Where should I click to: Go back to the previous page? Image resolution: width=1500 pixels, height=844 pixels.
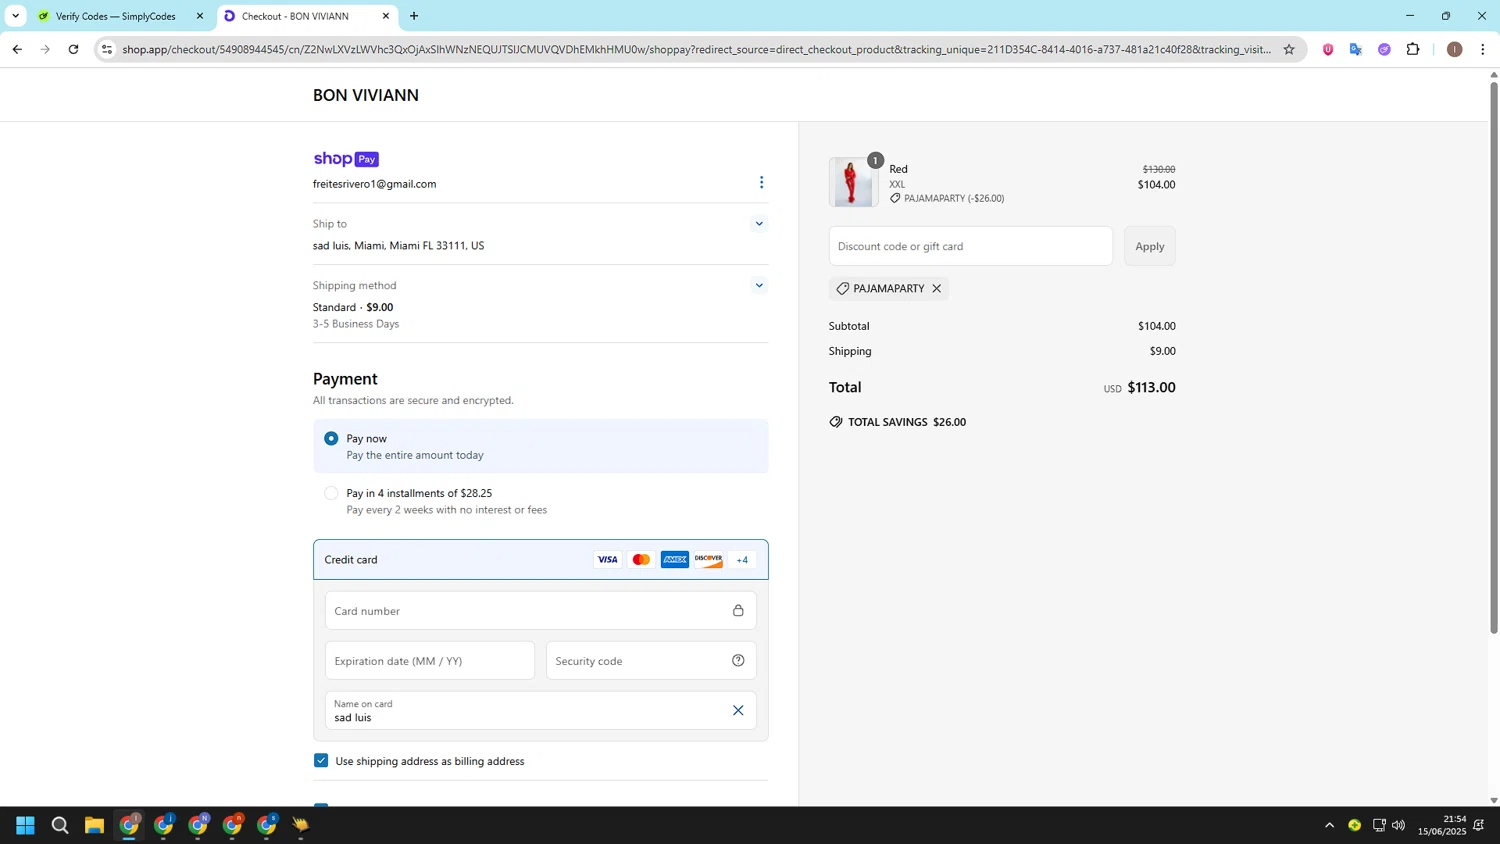click(x=17, y=49)
